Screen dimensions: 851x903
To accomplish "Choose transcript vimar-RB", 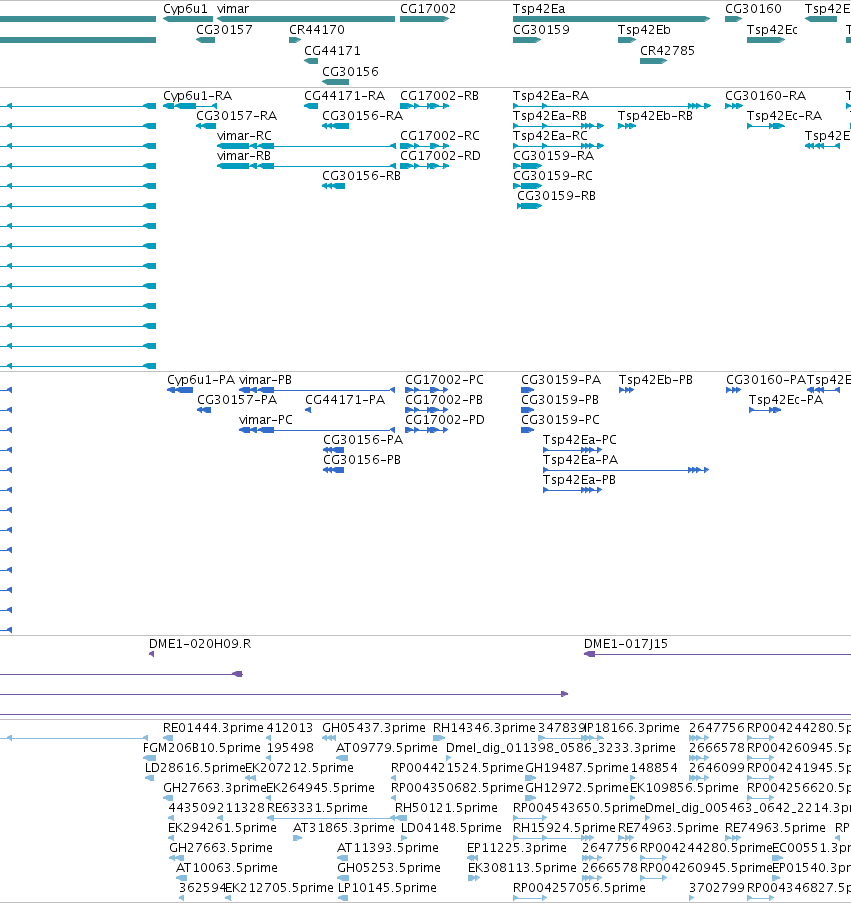I will [244, 155].
